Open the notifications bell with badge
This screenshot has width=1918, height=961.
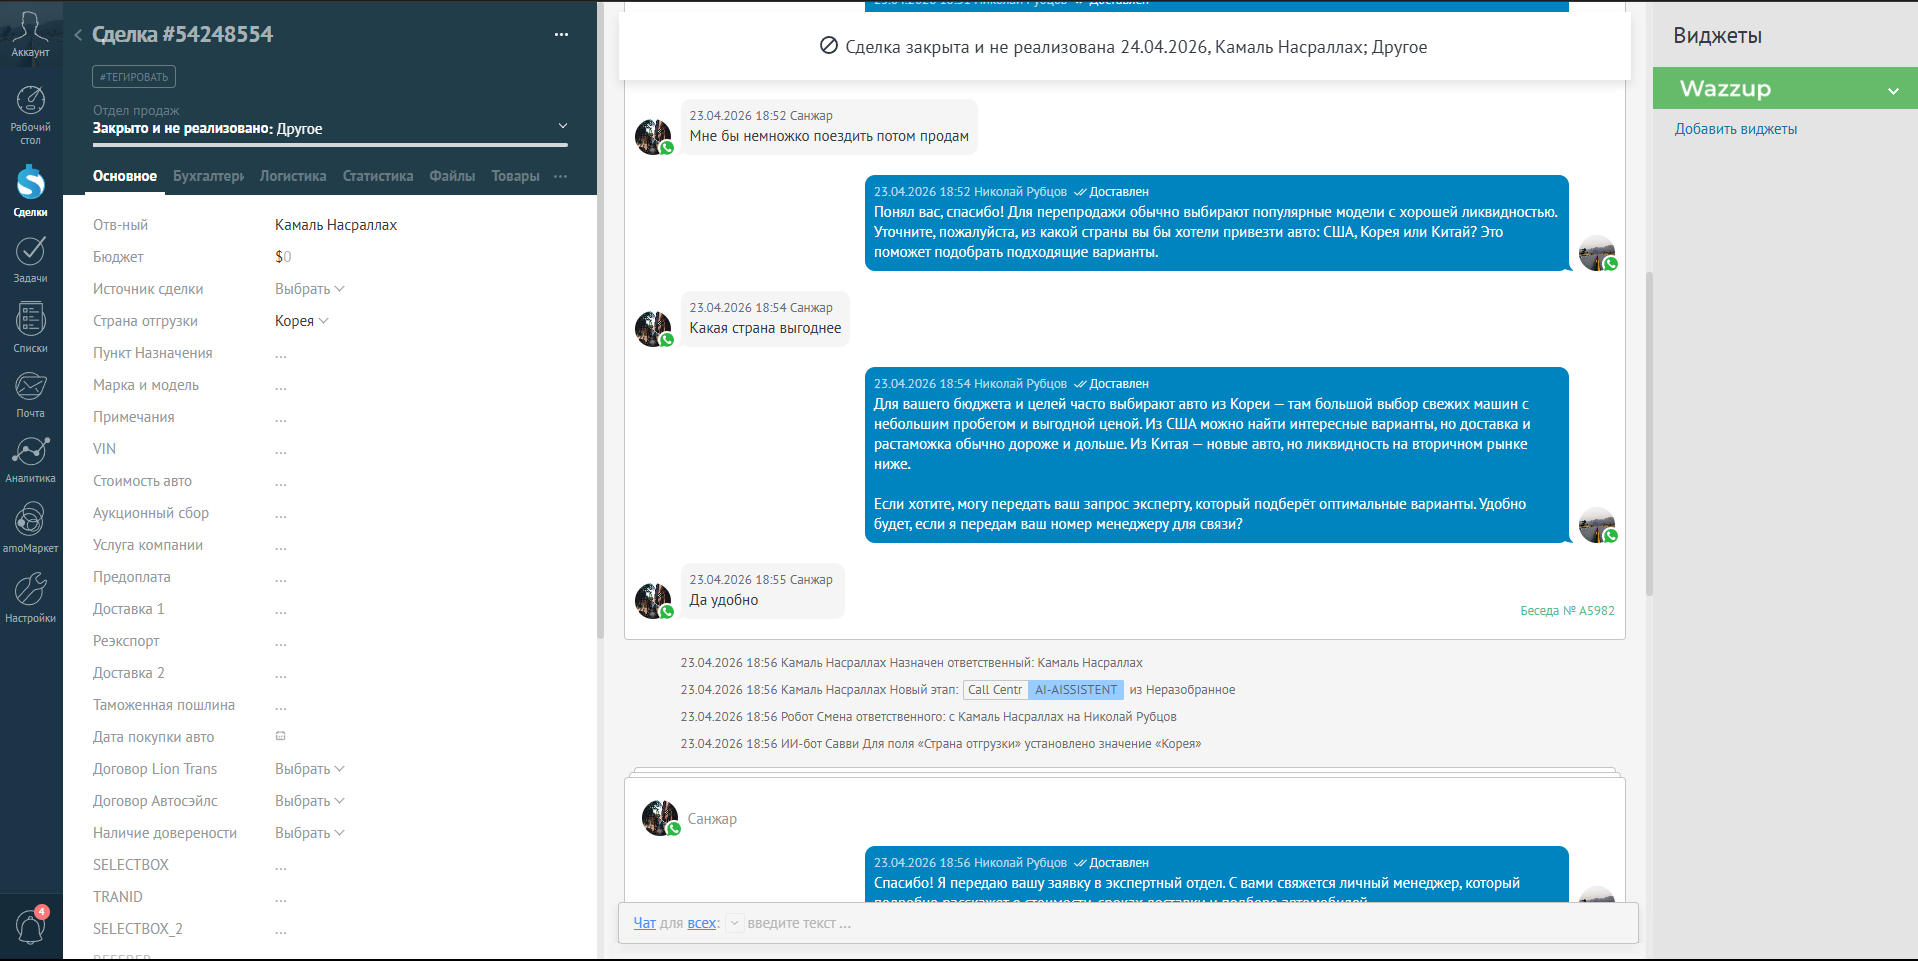[x=31, y=926]
